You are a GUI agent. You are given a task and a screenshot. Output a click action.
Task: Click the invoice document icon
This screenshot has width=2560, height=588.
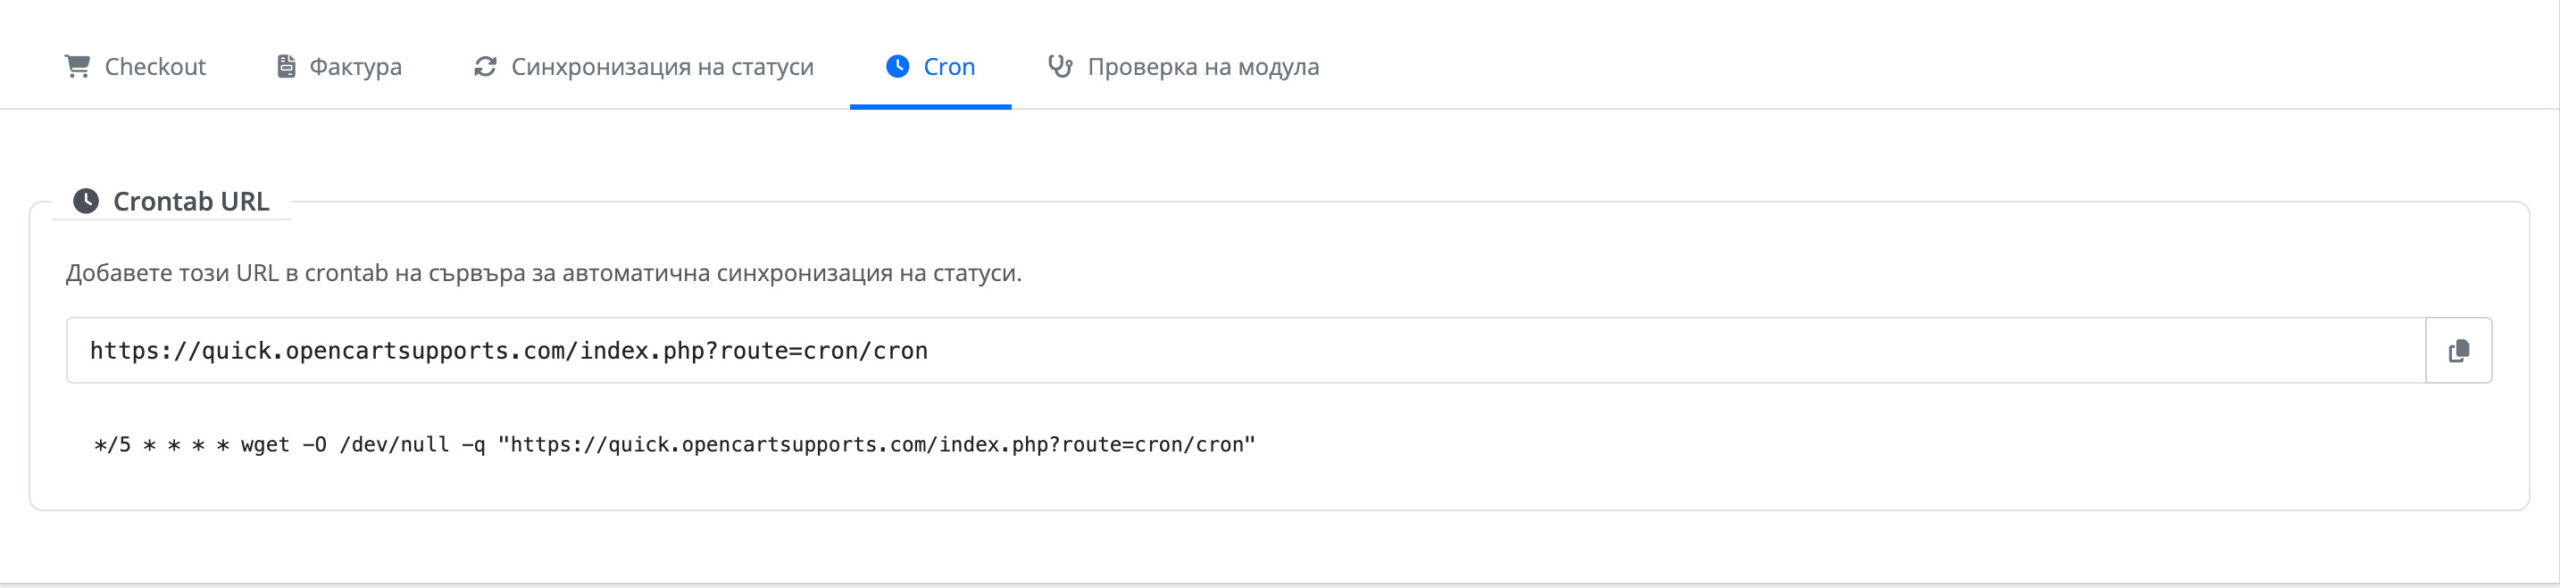[286, 66]
